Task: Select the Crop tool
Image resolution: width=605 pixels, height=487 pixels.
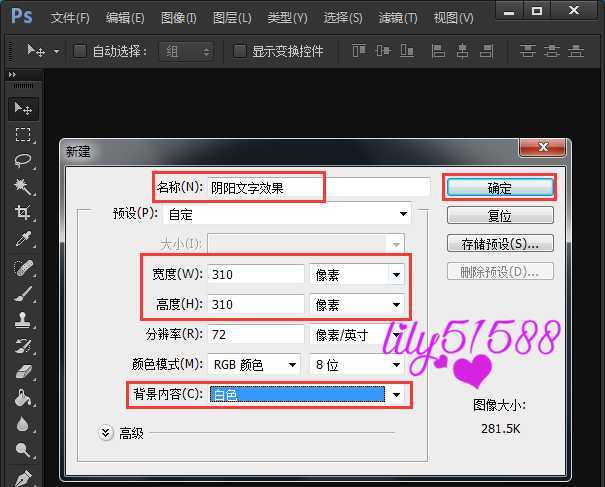Action: point(23,212)
